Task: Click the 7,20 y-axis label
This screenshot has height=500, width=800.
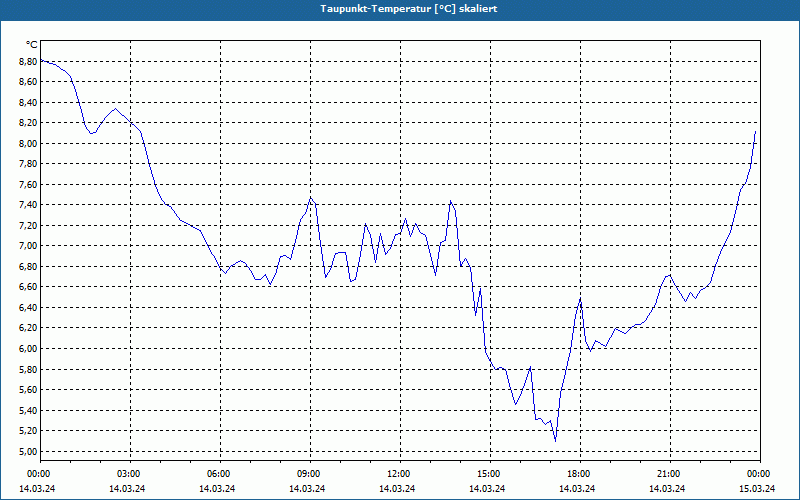Action: [x=28, y=226]
